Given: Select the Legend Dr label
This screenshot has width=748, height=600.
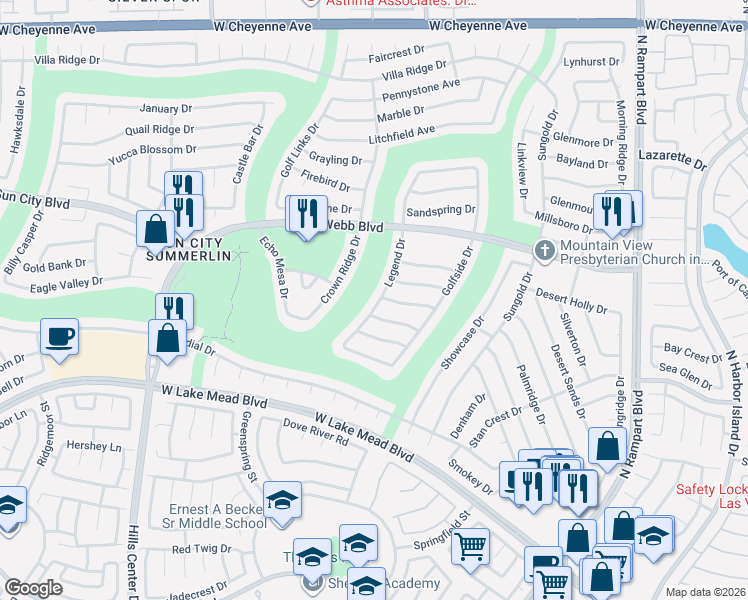Looking at the screenshot, I should click(x=395, y=263).
